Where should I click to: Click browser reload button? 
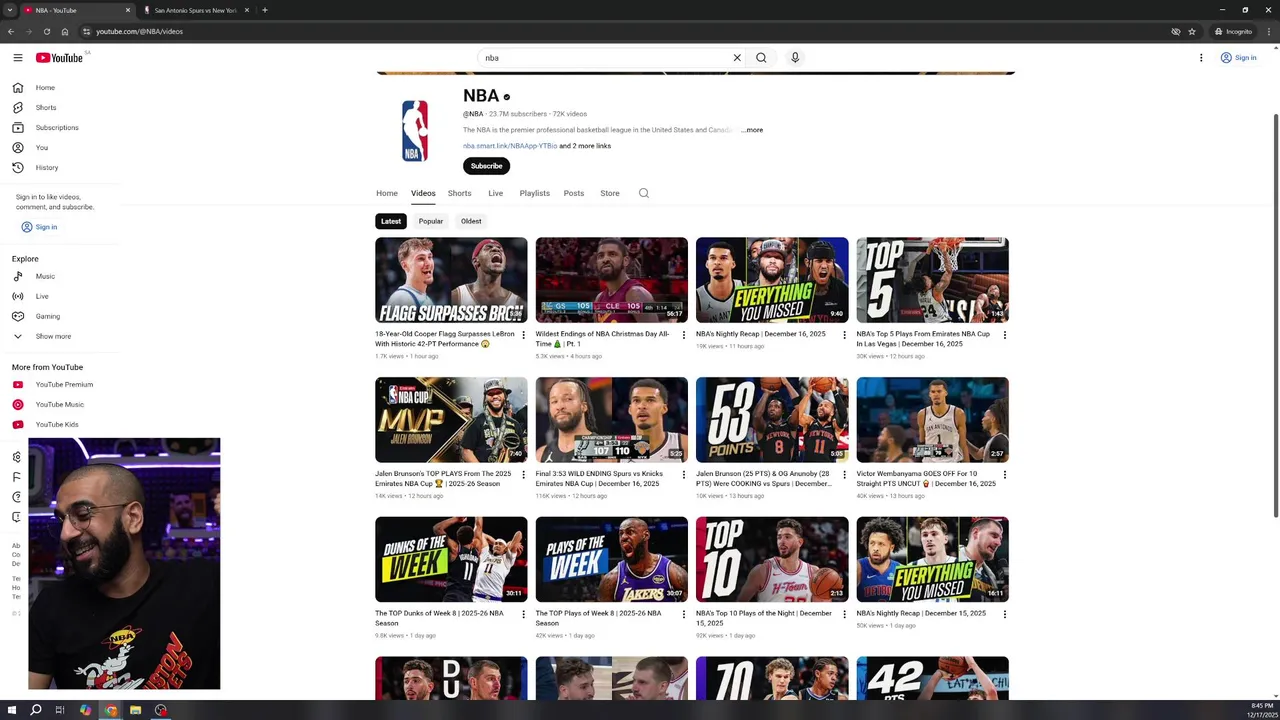pos(46,31)
